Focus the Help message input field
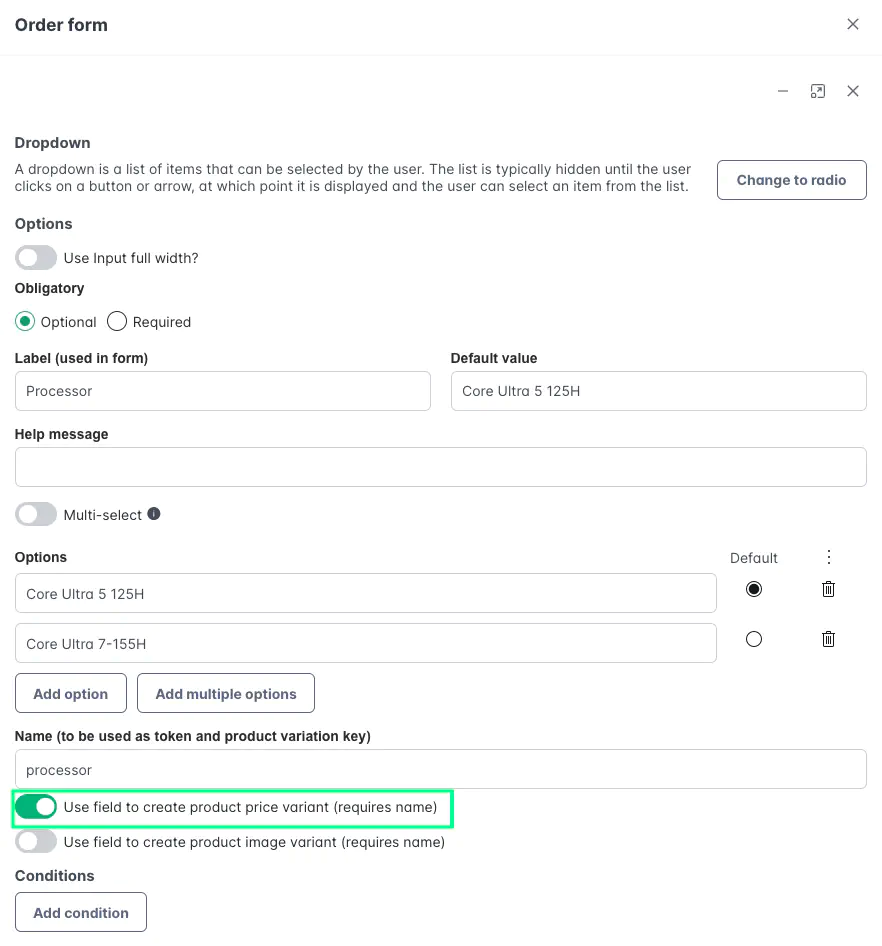The height and width of the screenshot is (946, 882). coord(440,467)
